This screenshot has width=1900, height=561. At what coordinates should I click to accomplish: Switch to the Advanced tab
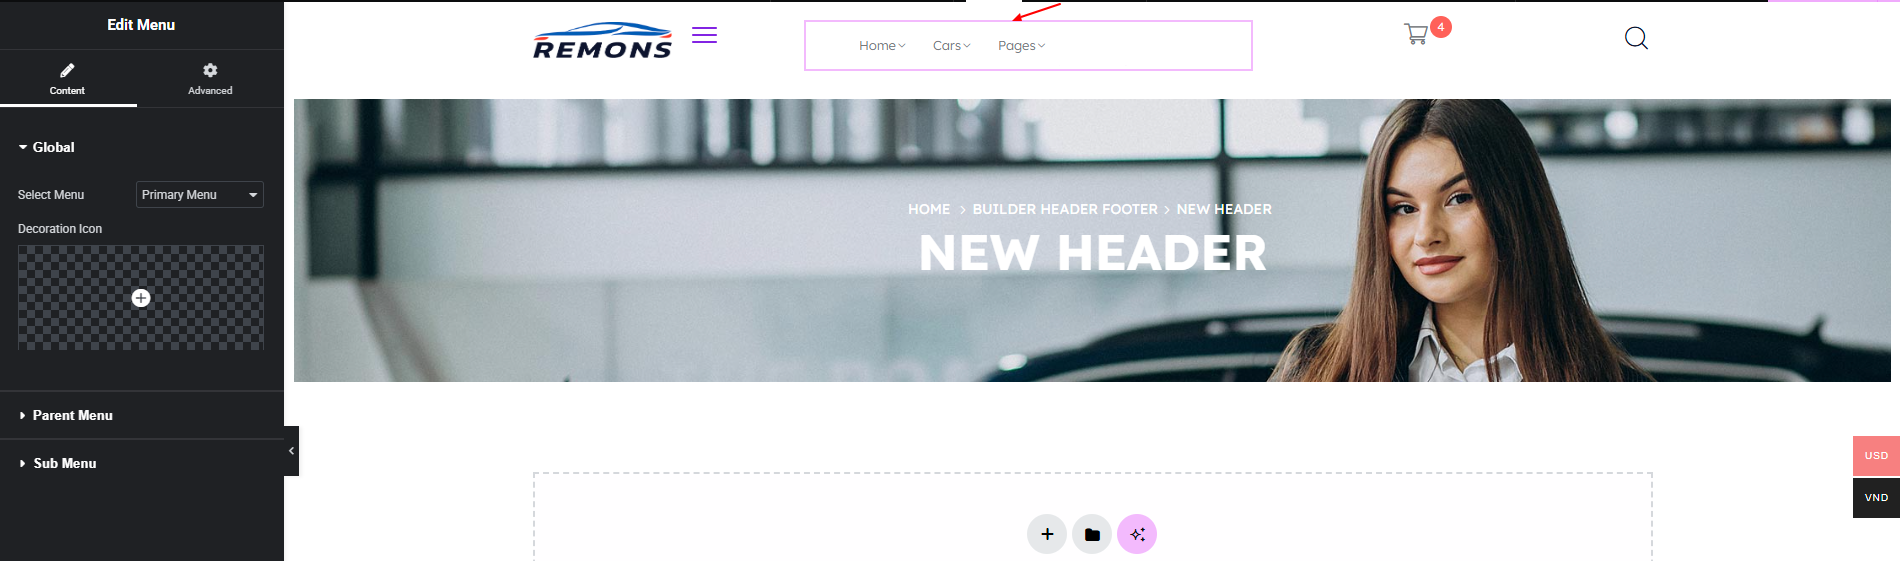coord(210,79)
